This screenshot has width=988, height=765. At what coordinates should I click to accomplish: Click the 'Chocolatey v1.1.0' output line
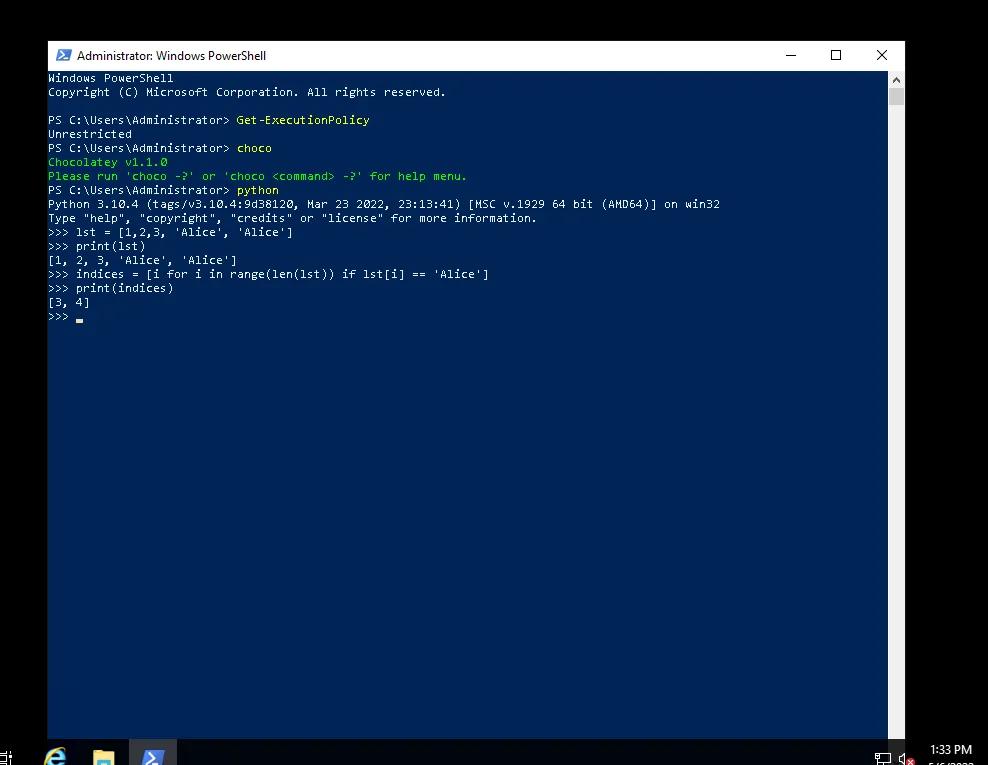click(108, 162)
